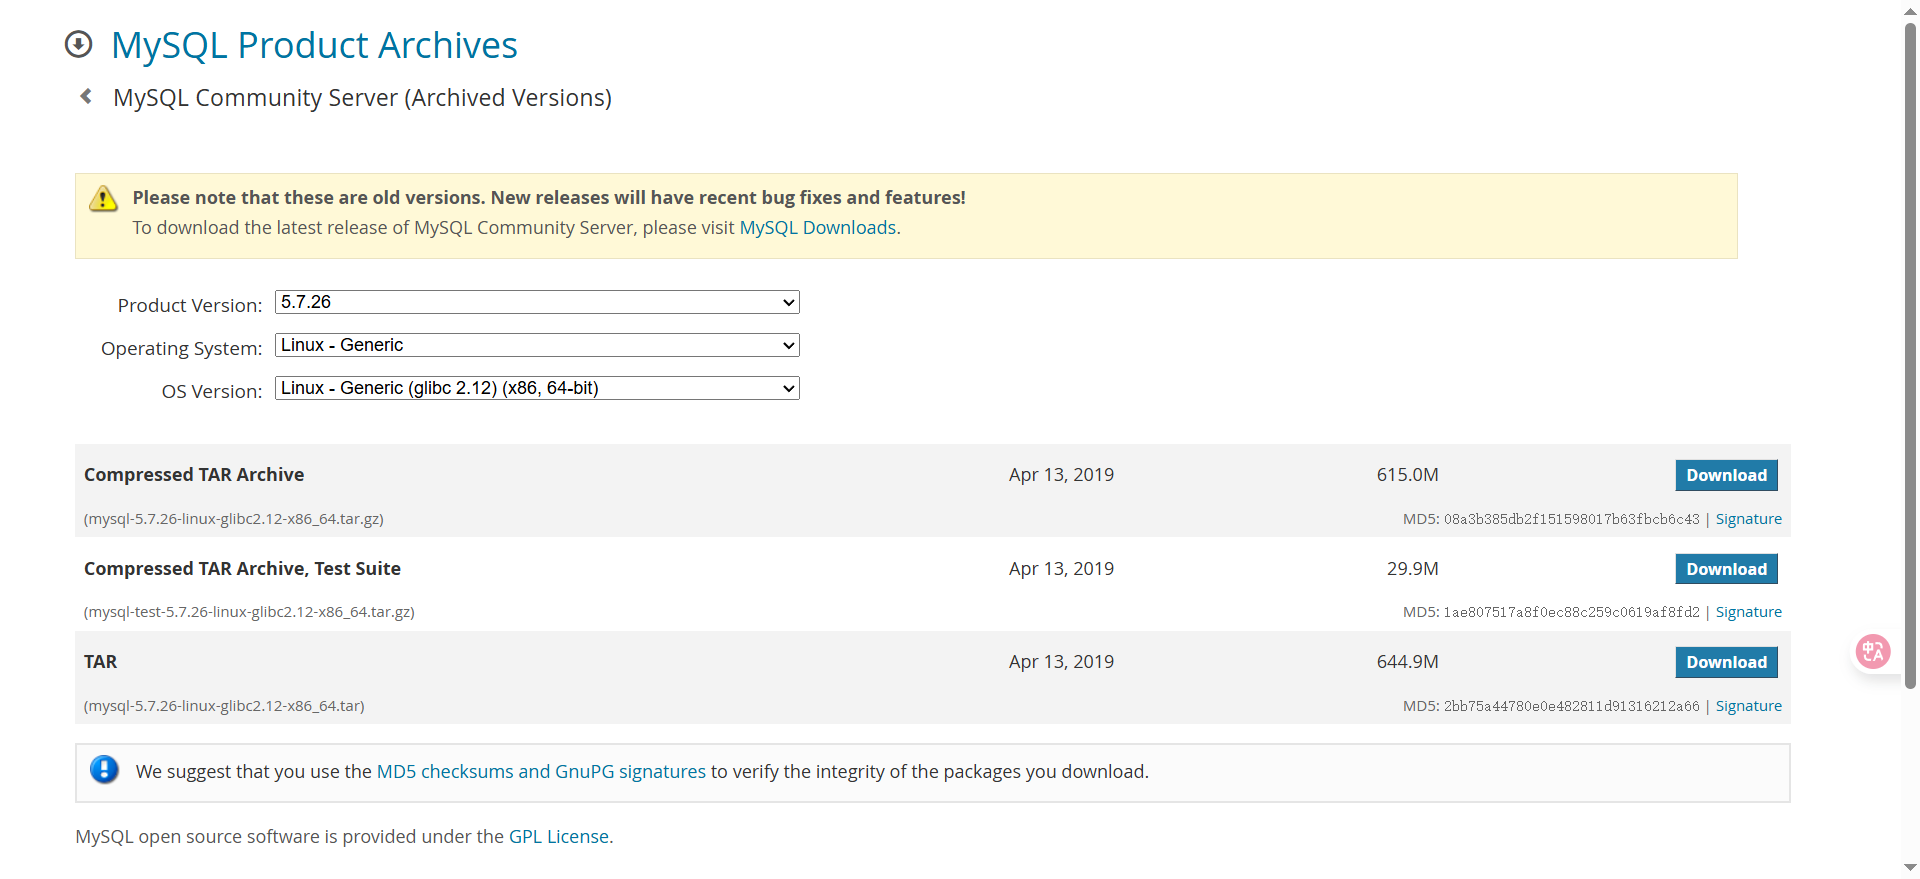Expand the Operating System dropdown

537,345
